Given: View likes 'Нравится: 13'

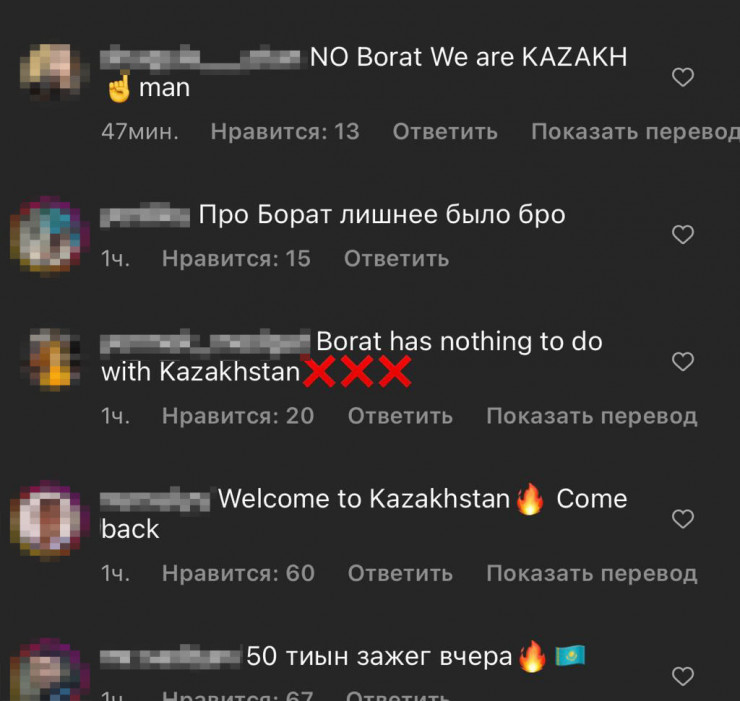Looking at the screenshot, I should click(x=285, y=132).
